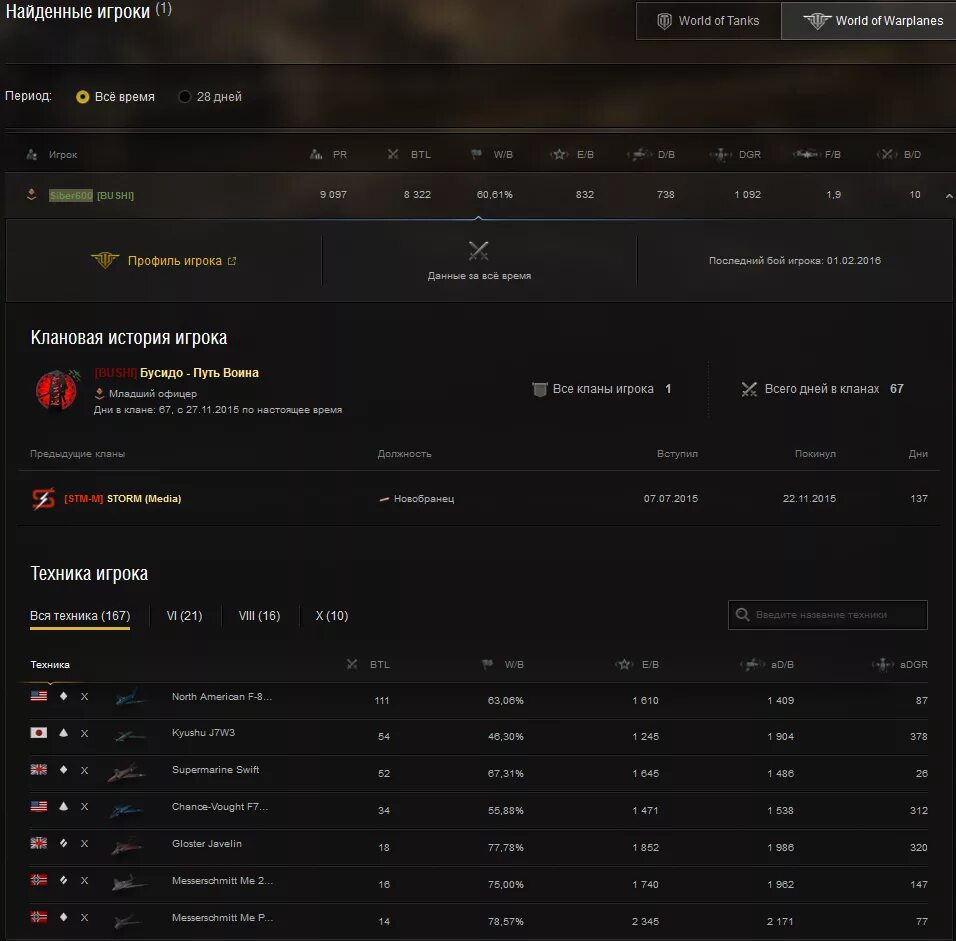Click the Kyushu J7W3 plane thumbnail
The height and width of the screenshot is (941, 956).
coord(129,736)
